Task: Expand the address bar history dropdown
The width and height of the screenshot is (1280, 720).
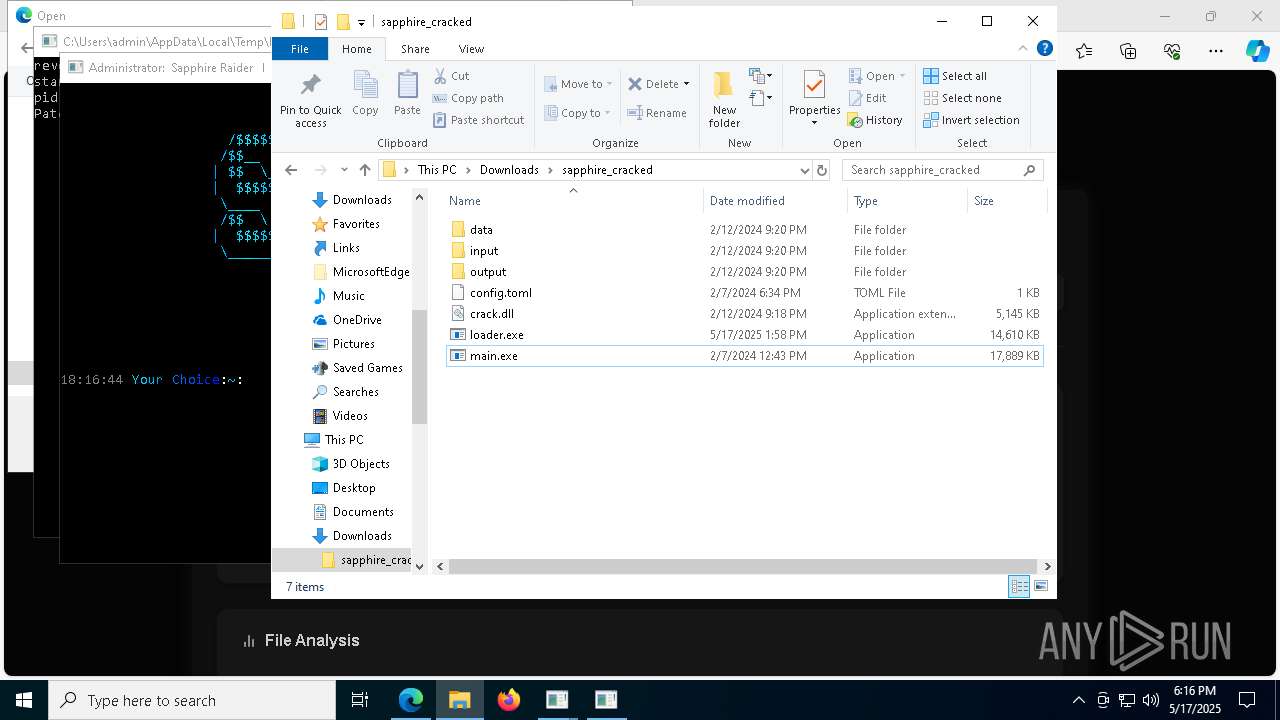Action: point(804,170)
